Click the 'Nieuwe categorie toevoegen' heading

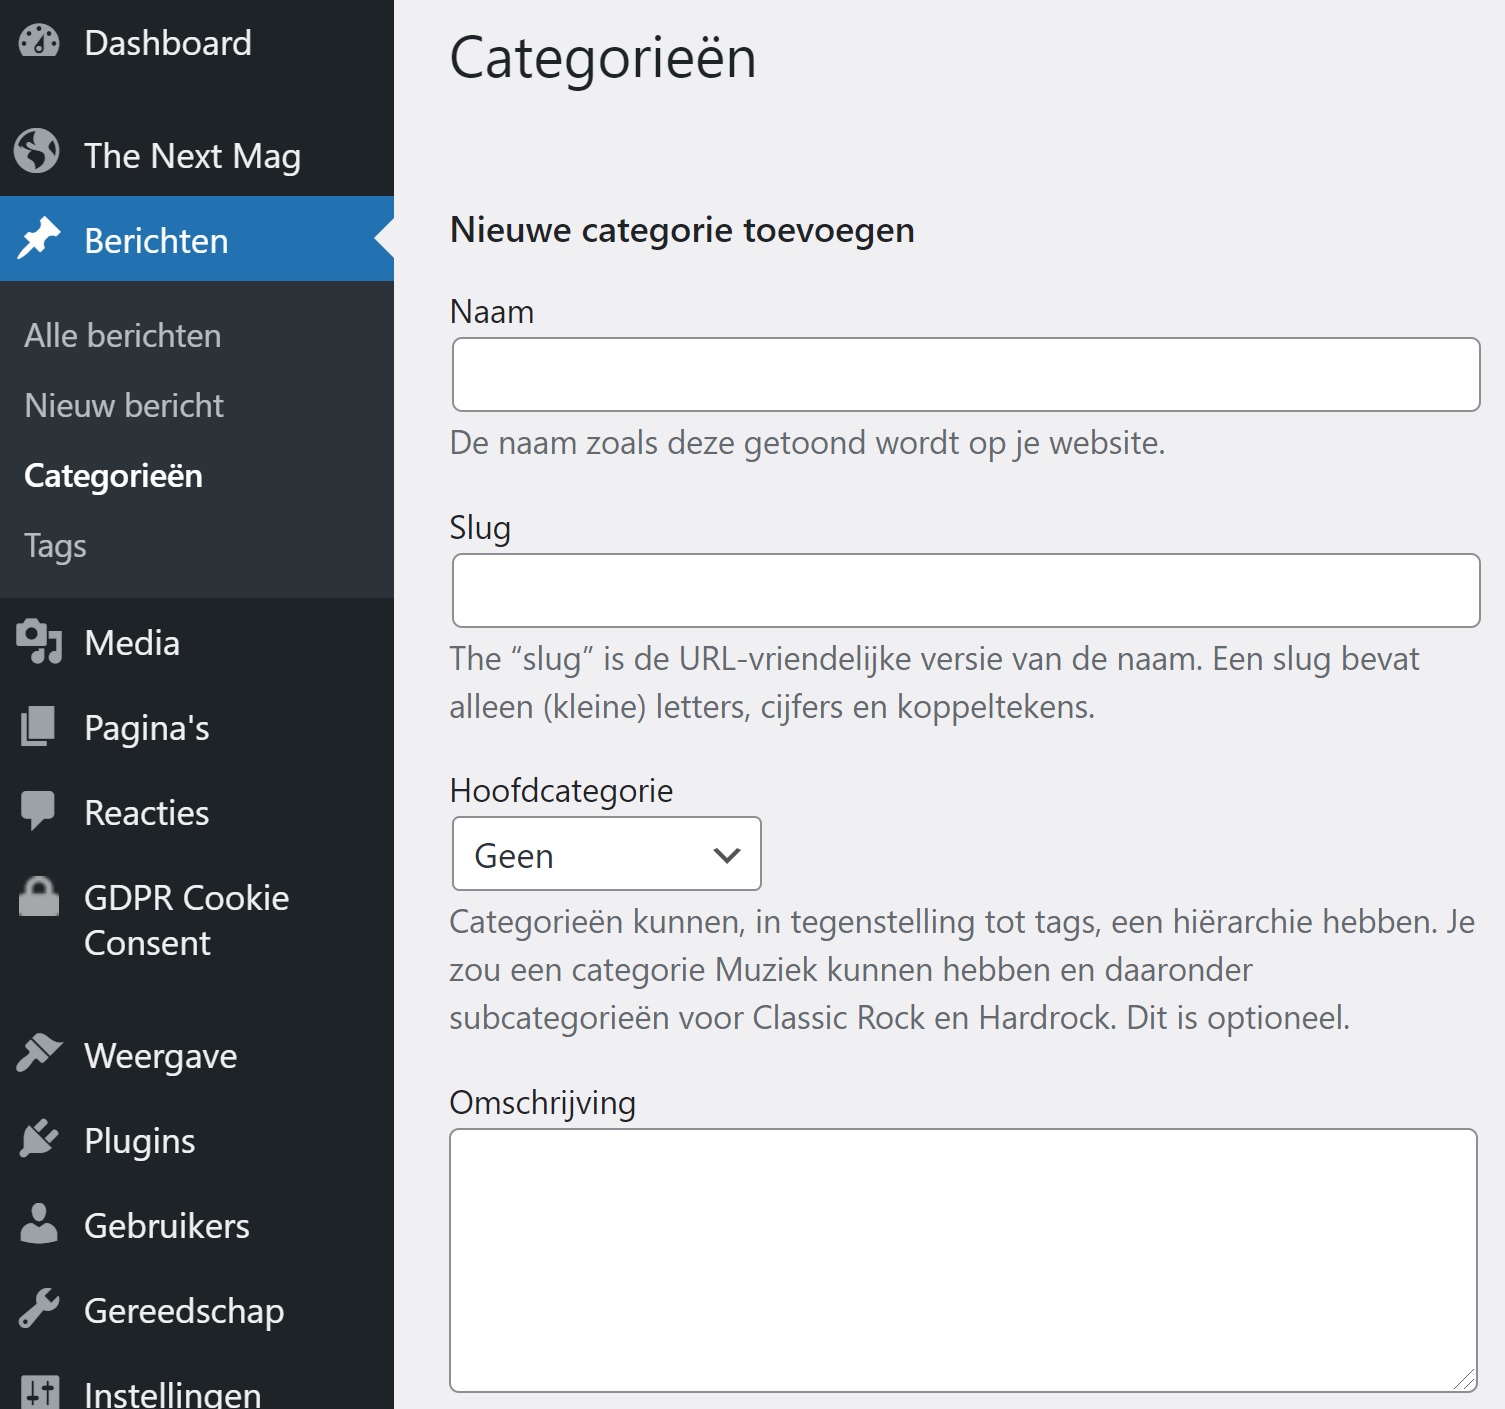(682, 230)
